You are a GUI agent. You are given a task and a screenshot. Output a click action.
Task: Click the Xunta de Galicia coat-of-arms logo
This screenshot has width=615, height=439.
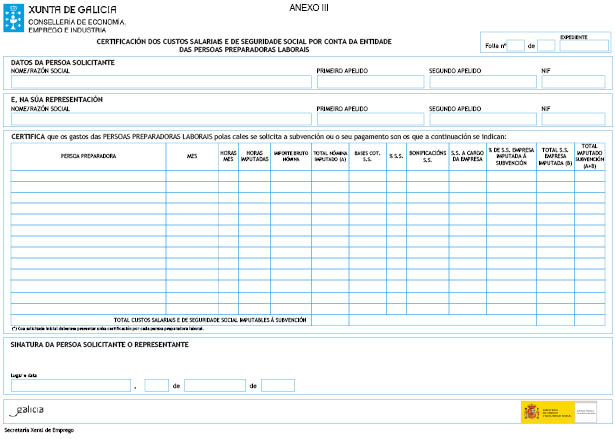pyautogui.click(x=14, y=17)
